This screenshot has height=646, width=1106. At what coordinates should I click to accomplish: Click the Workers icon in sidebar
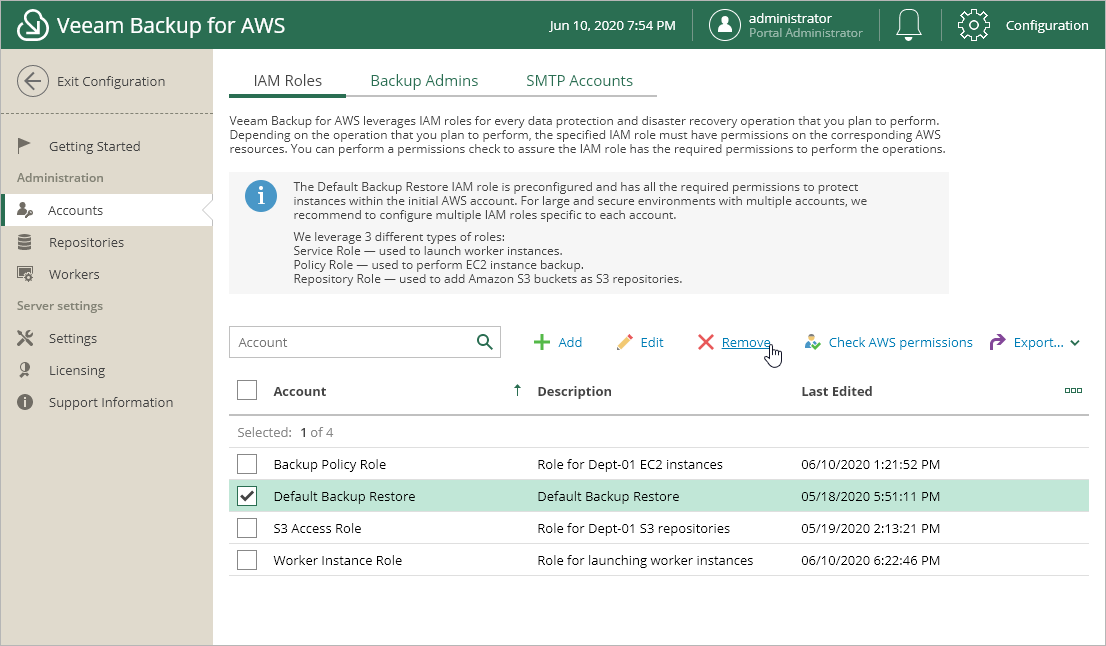tap(25, 274)
